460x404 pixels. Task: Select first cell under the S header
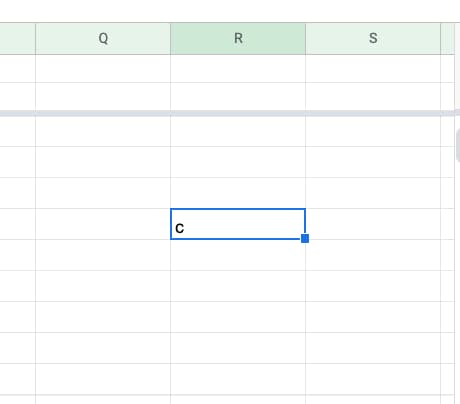373,68
